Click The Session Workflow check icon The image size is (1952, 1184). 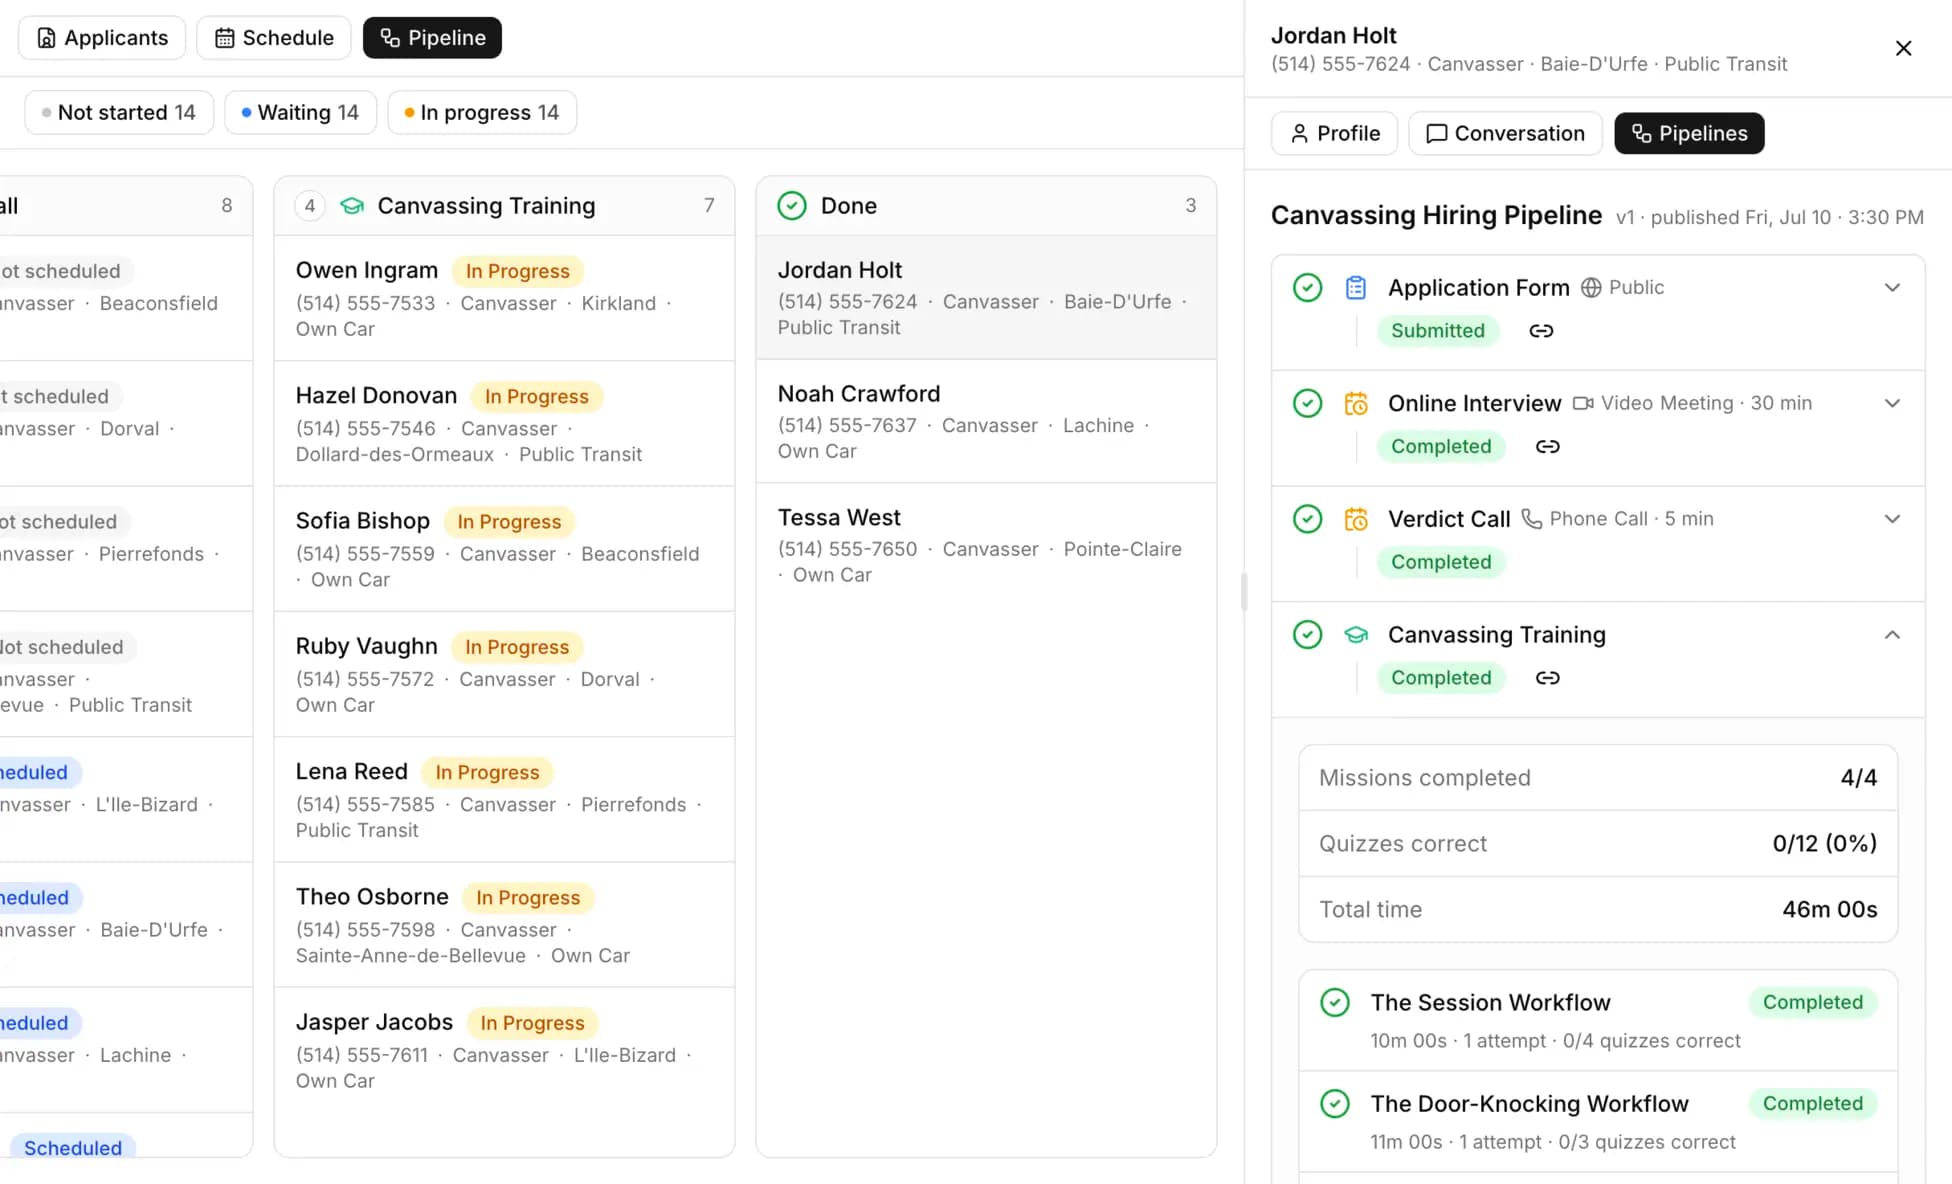click(x=1335, y=1003)
